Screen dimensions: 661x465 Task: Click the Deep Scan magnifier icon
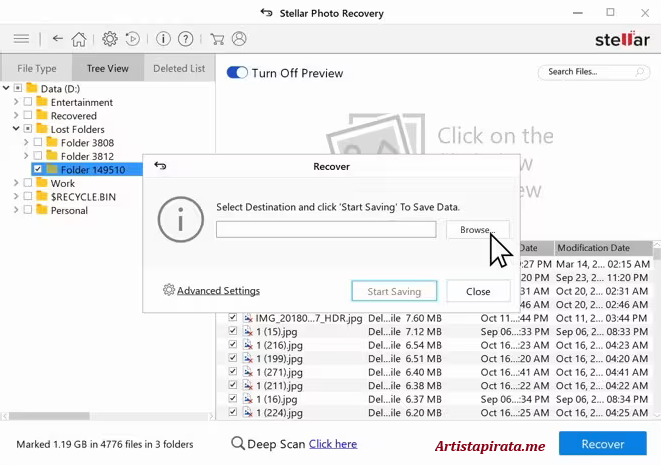pyautogui.click(x=238, y=443)
